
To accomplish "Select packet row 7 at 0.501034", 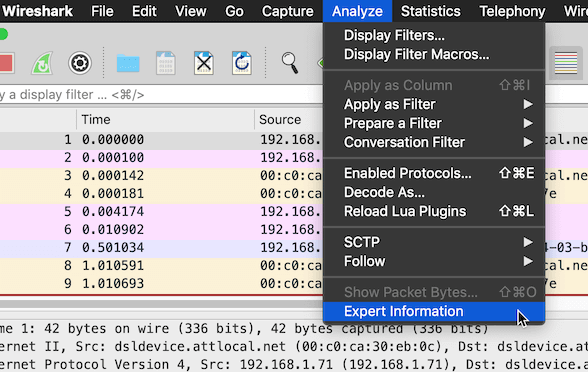I will tap(161, 248).
